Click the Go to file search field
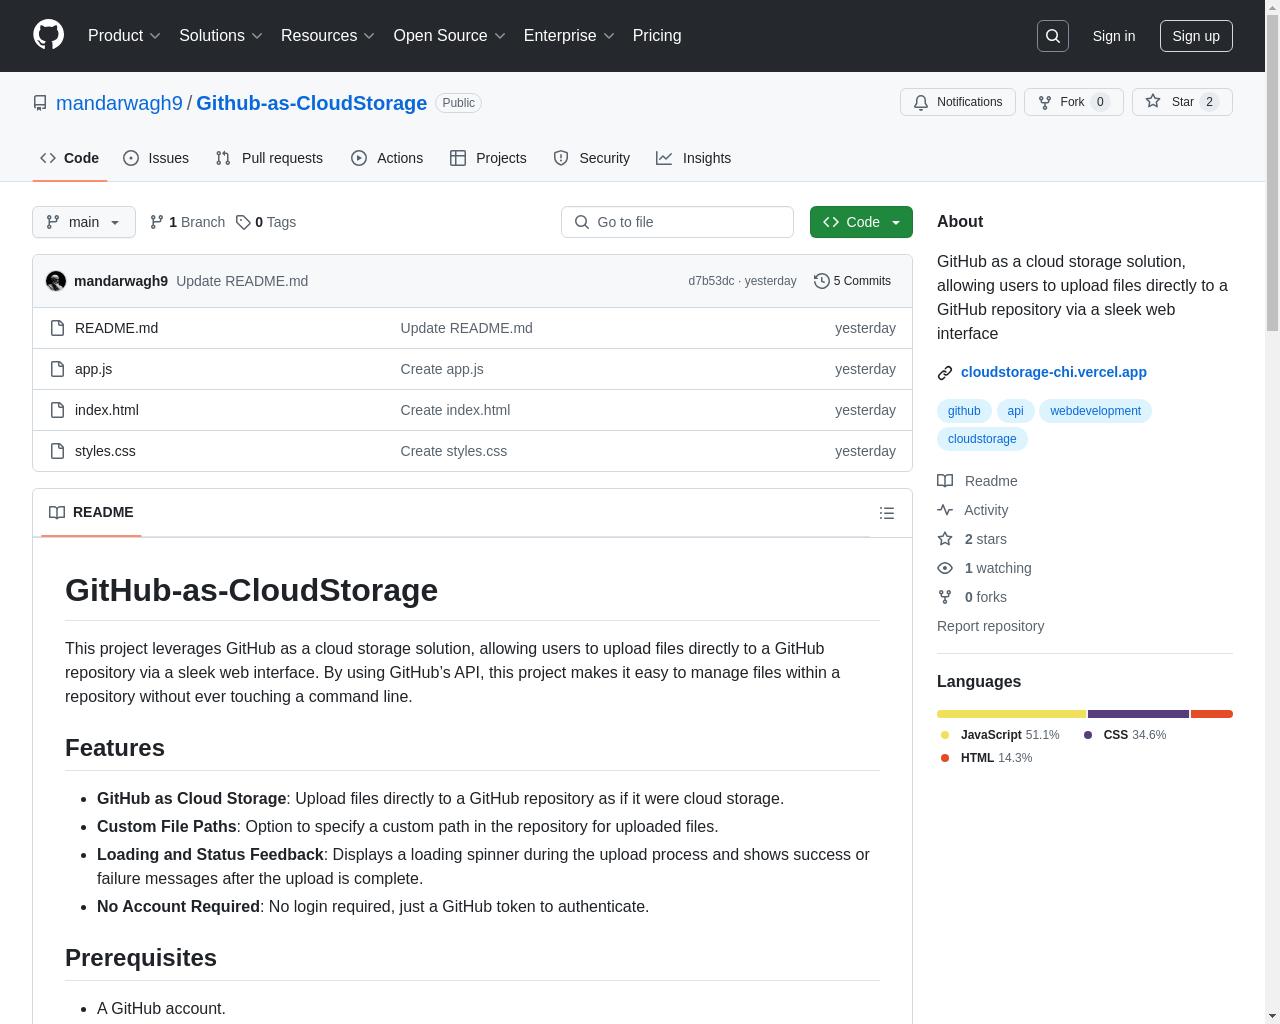Screen dimensions: 1280x1024 pyautogui.click(x=677, y=222)
